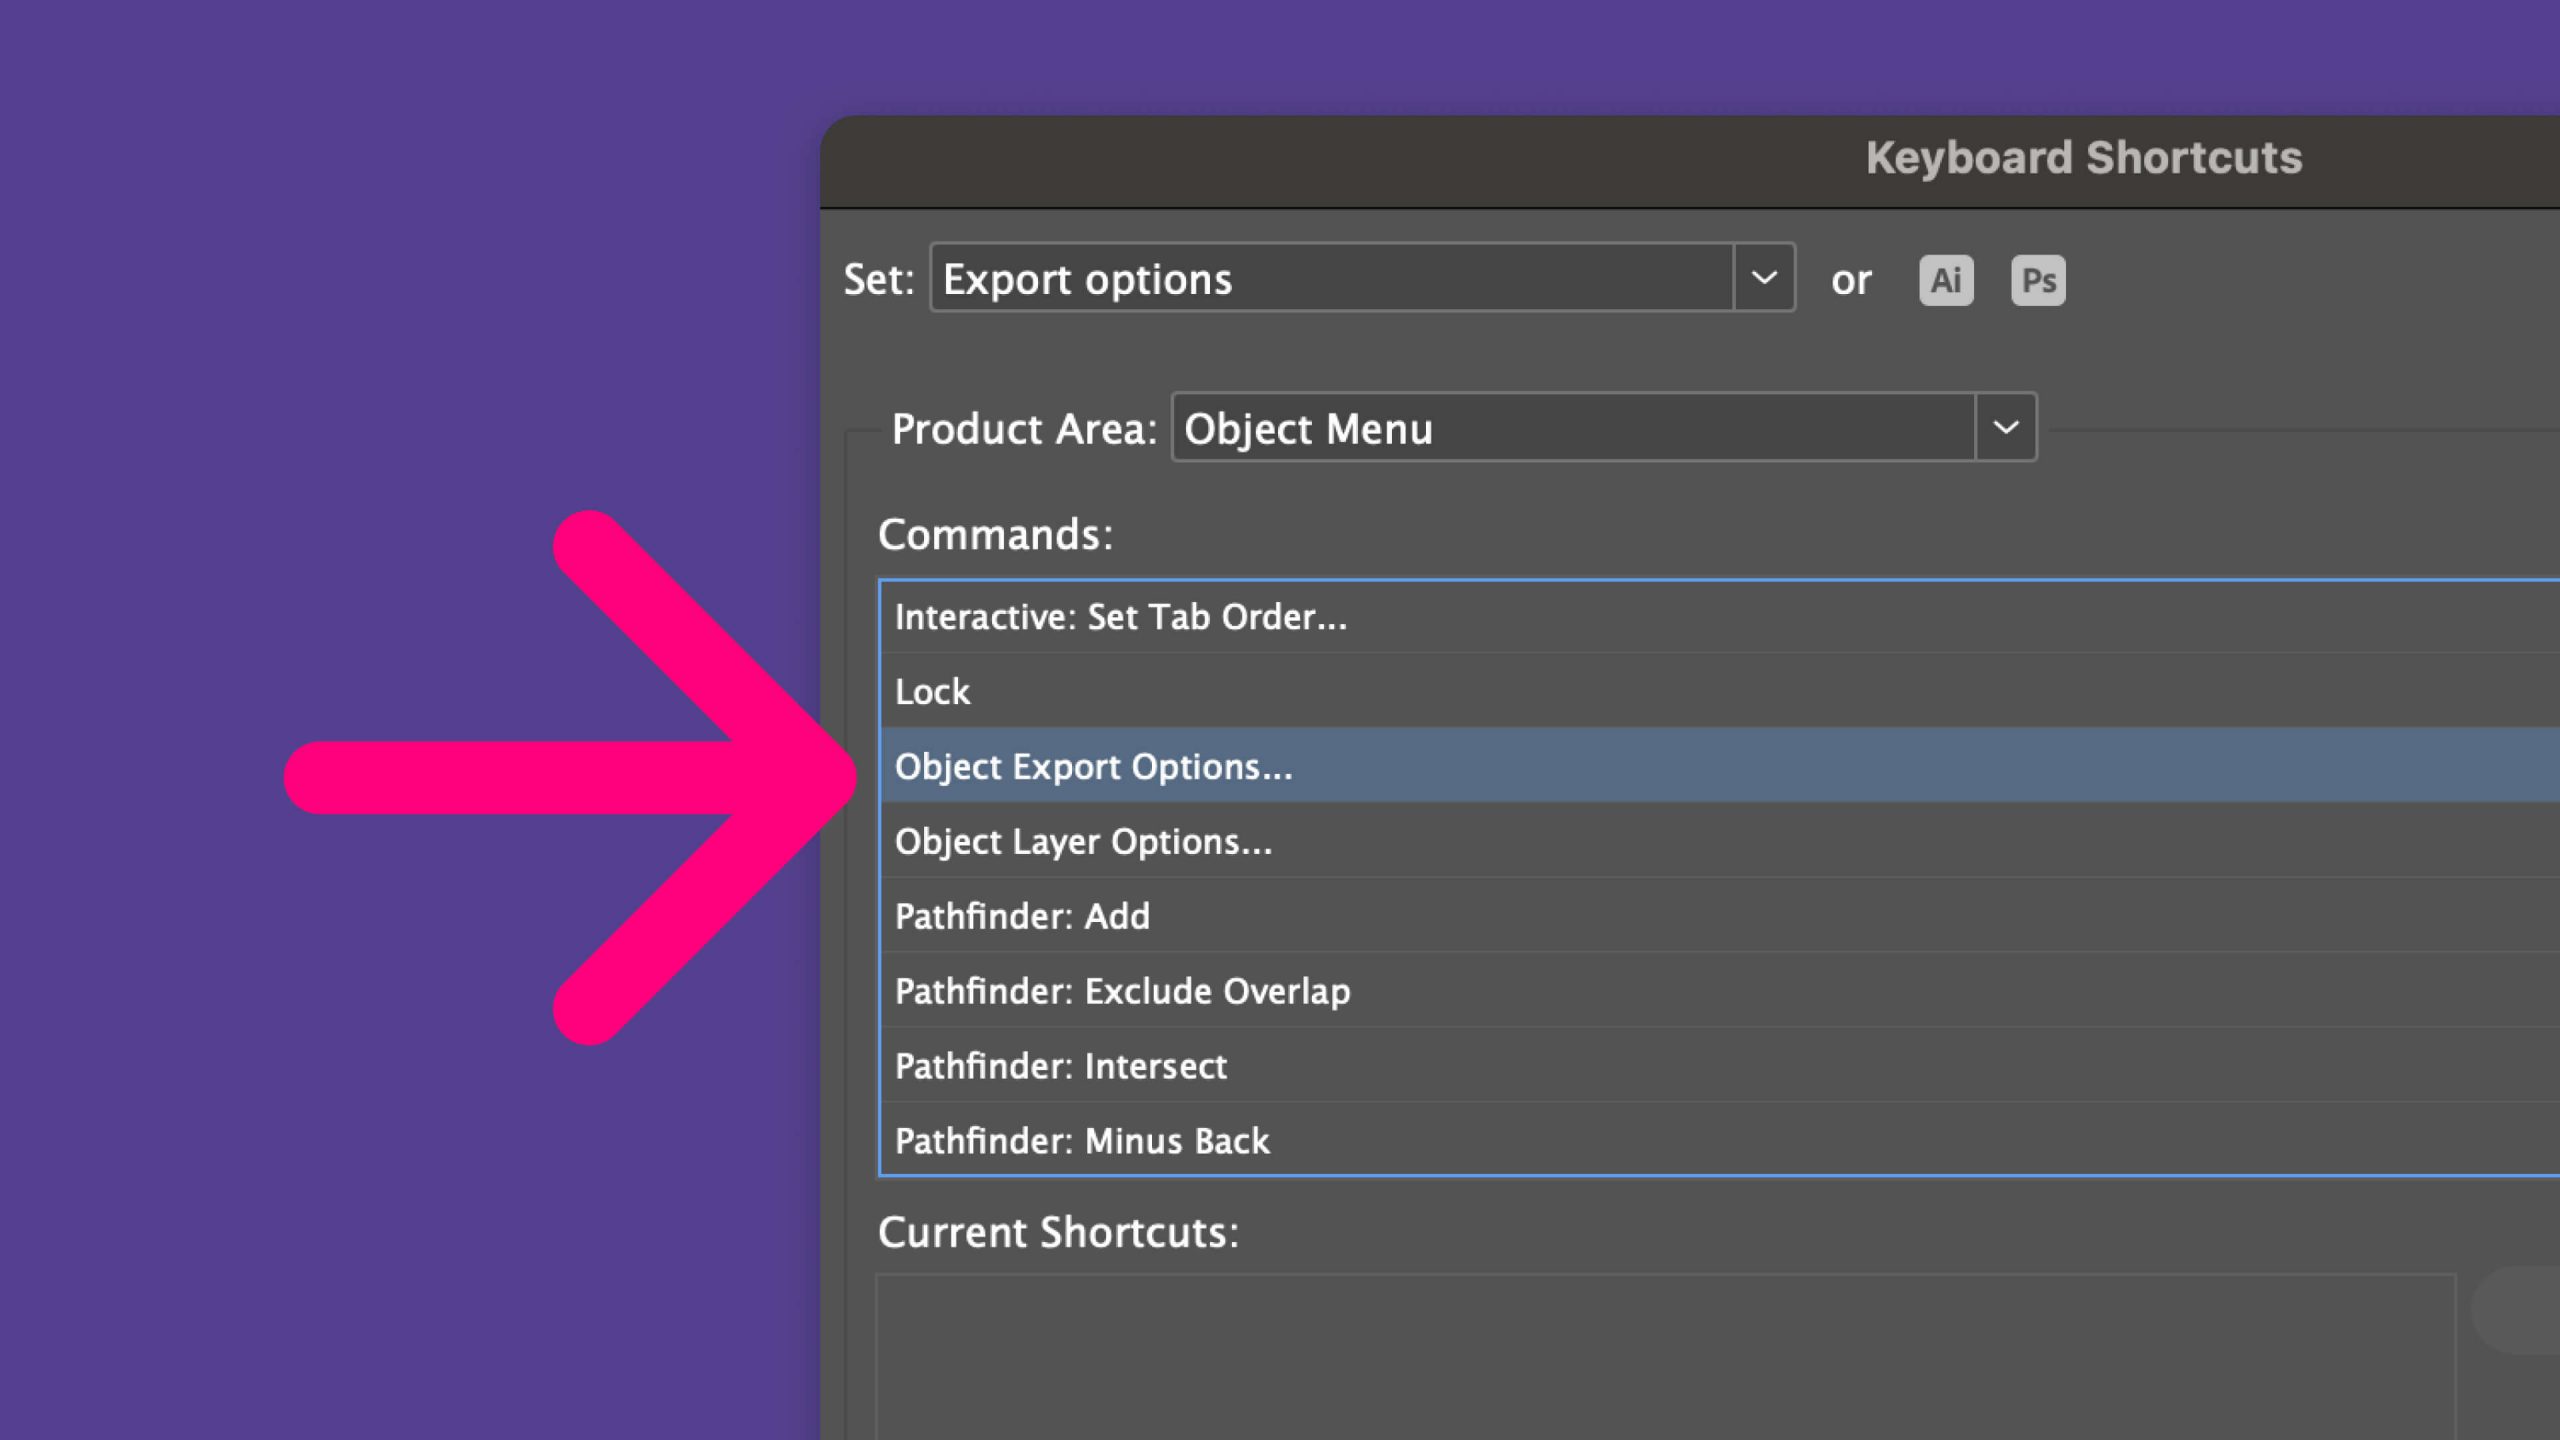This screenshot has height=1440, width=2560.
Task: Click the Export options set field
Action: [x=1330, y=278]
